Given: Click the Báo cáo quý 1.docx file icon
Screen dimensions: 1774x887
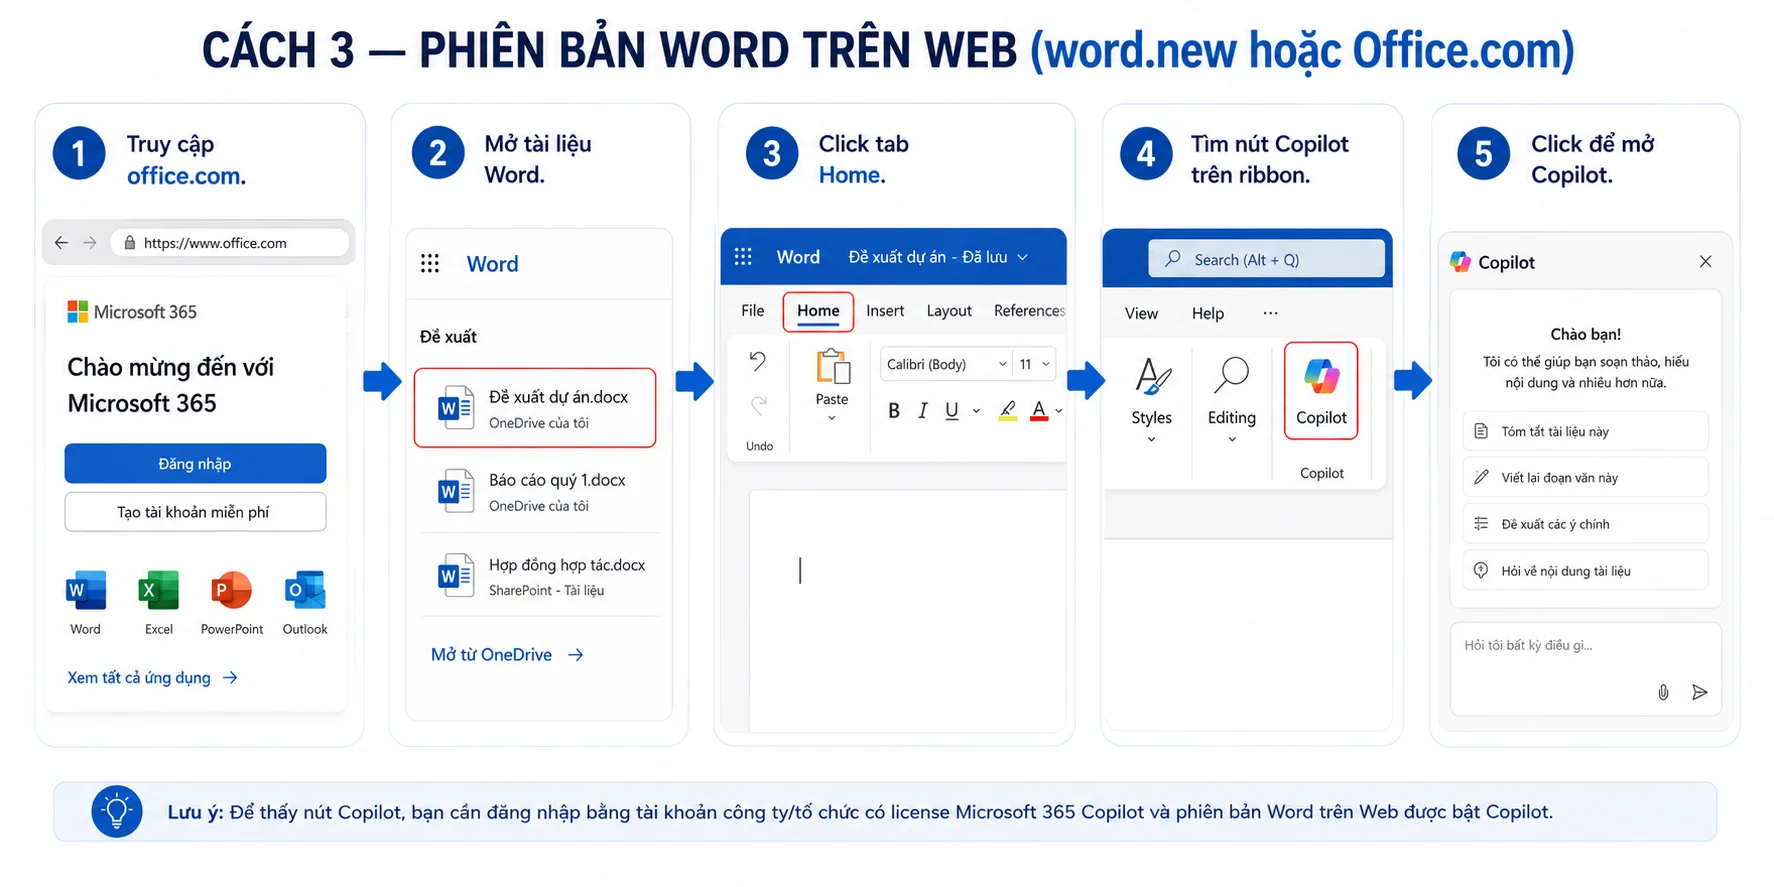Looking at the screenshot, I should [x=456, y=491].
